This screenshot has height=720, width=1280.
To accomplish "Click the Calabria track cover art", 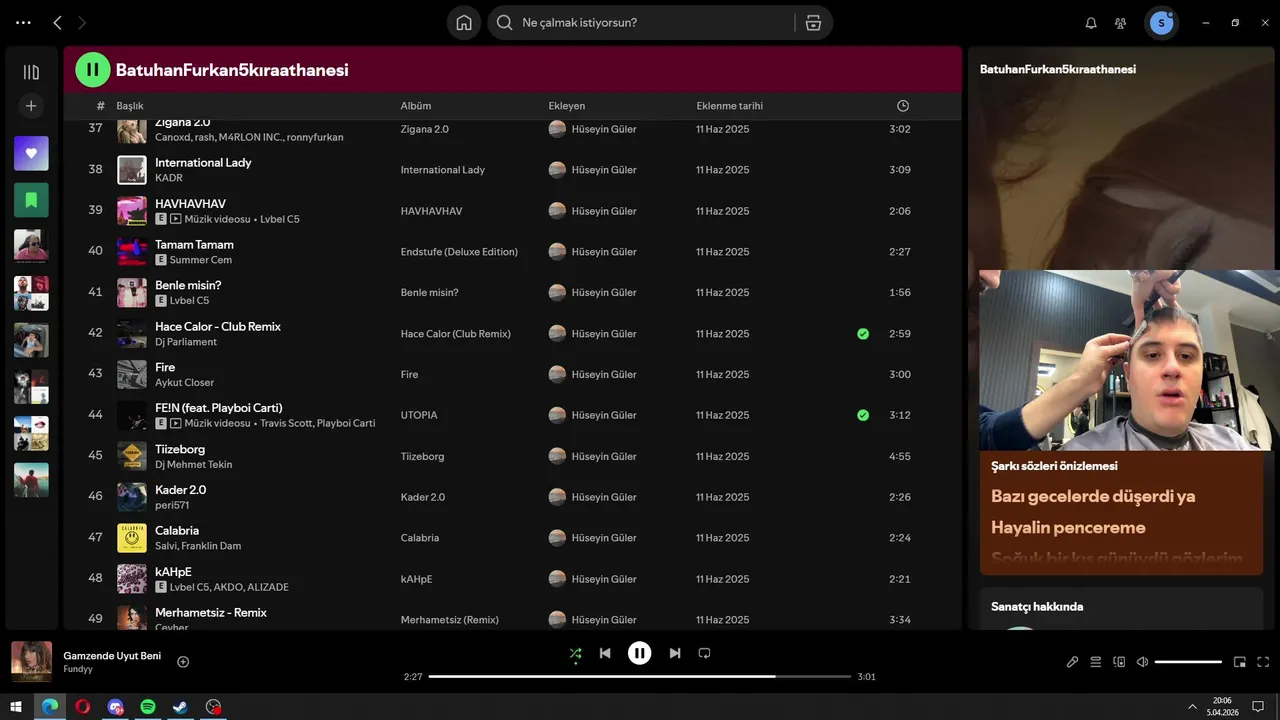I will (132, 538).
